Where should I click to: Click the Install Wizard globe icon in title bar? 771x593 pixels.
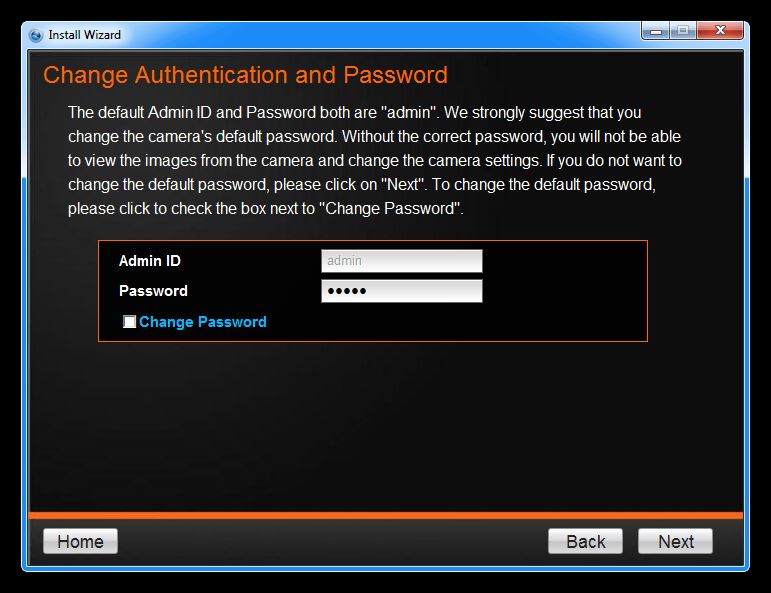click(35, 35)
